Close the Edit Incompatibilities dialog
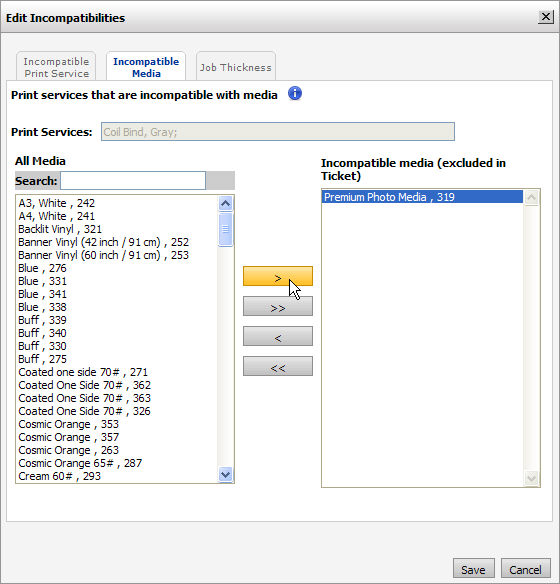The image size is (560, 584). click(545, 17)
